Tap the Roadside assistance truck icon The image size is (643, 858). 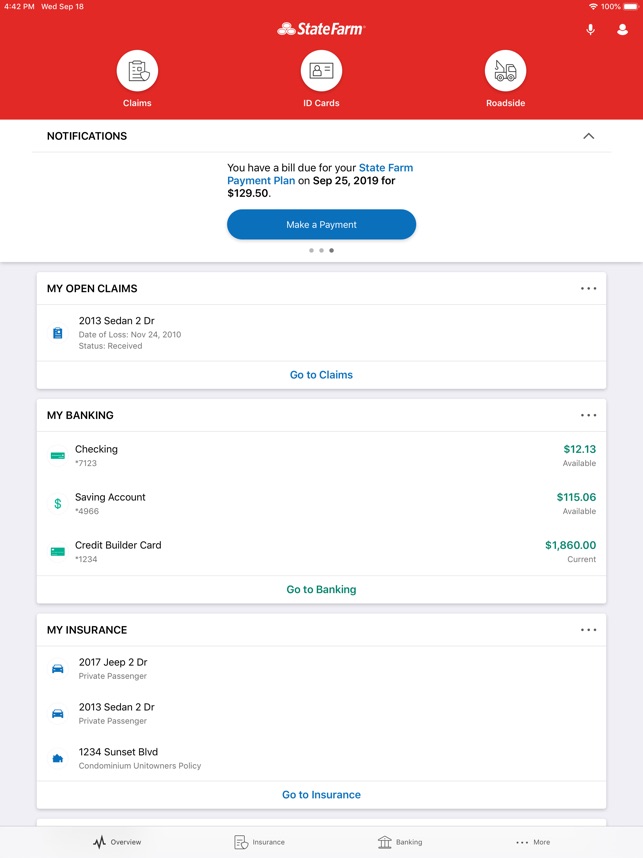tap(505, 72)
